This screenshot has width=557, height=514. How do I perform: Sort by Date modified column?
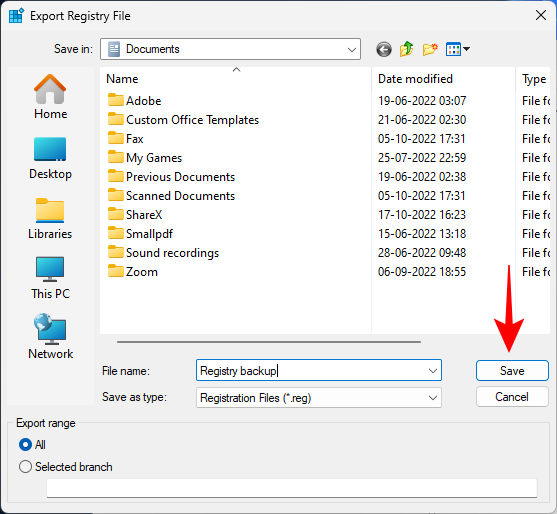[443, 79]
